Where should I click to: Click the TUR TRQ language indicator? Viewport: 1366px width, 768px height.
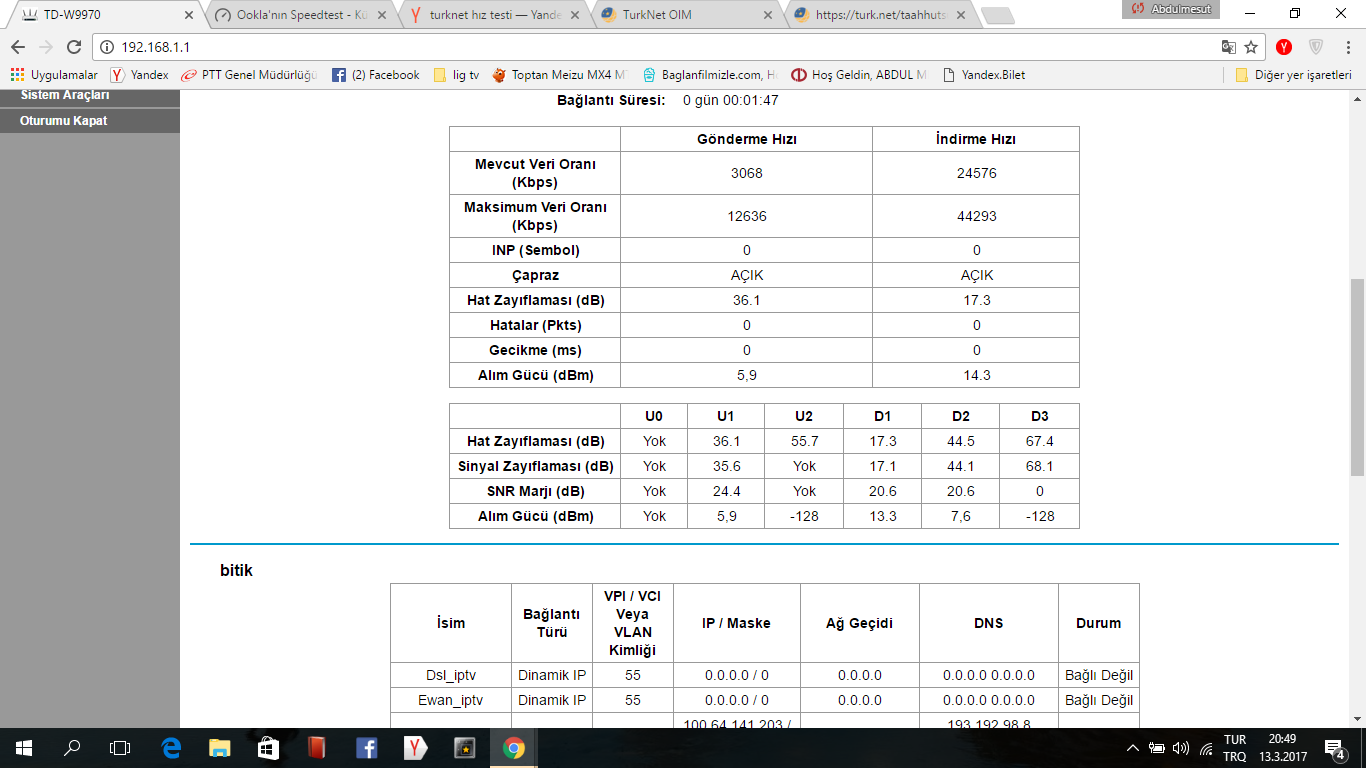point(1235,748)
